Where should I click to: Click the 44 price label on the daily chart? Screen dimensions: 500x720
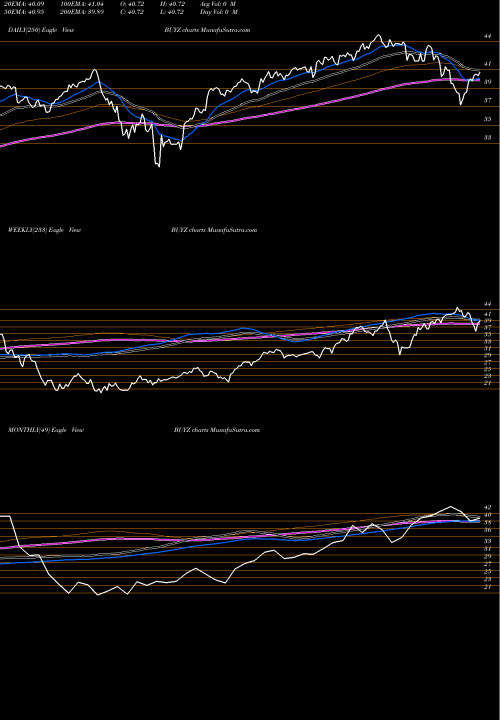488,36
